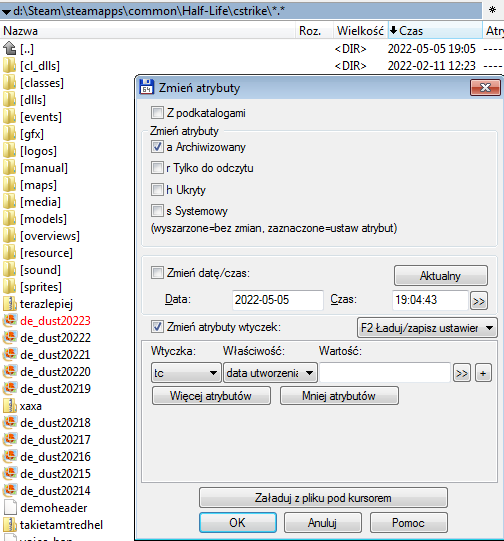Click the de_dust20218 demo file icon
This screenshot has height=541, width=504.
pyautogui.click(x=10, y=423)
